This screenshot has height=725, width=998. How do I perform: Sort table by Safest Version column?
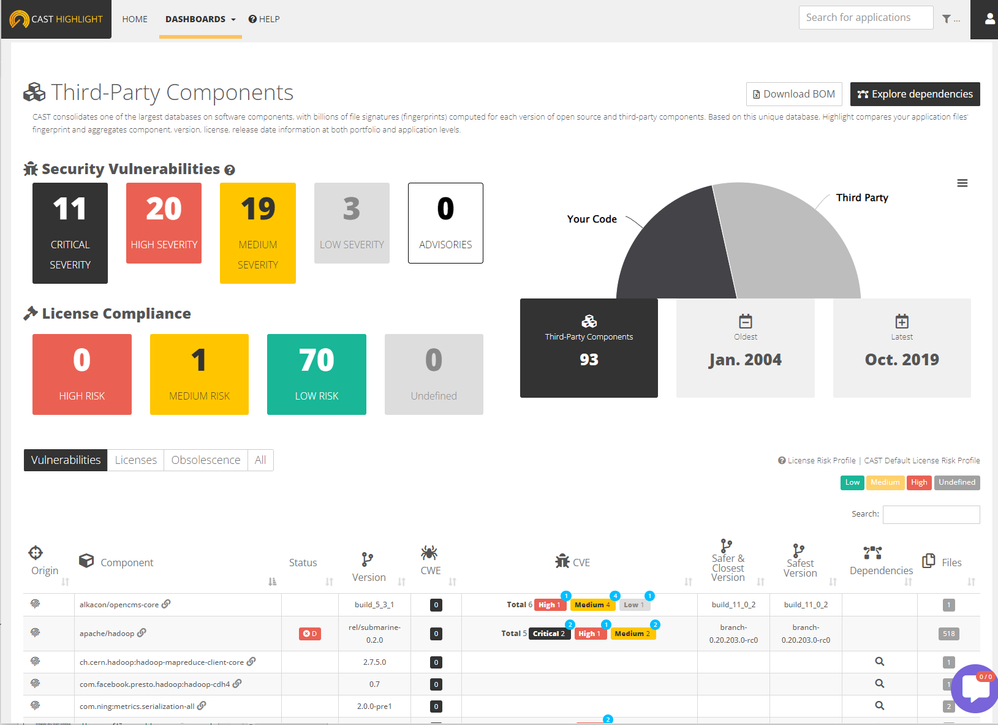pyautogui.click(x=833, y=581)
